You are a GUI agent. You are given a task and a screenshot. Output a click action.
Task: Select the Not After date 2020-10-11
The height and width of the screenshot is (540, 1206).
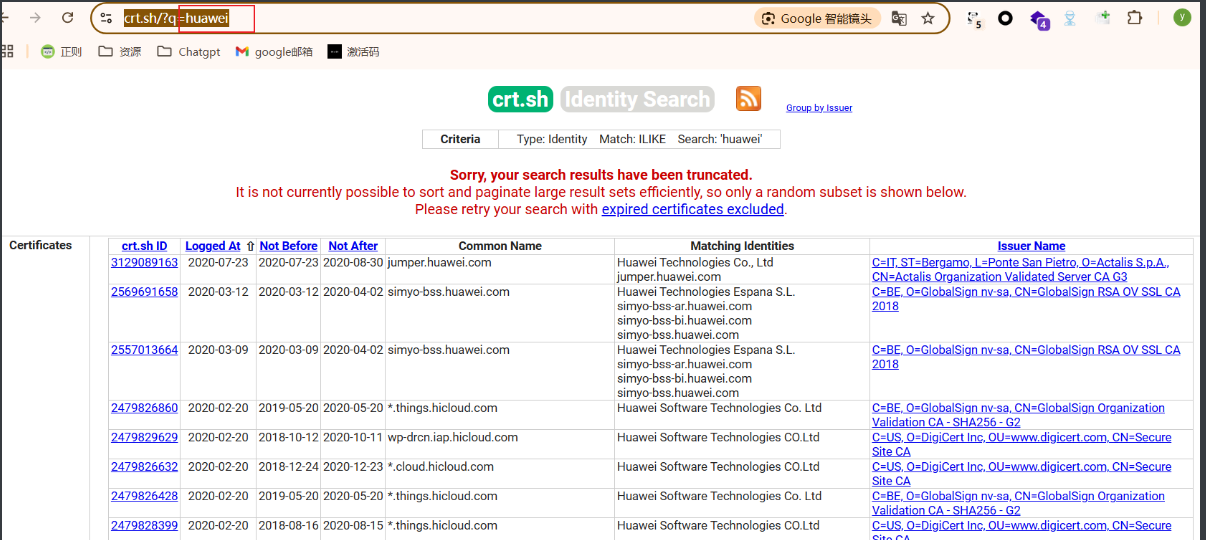tap(353, 437)
